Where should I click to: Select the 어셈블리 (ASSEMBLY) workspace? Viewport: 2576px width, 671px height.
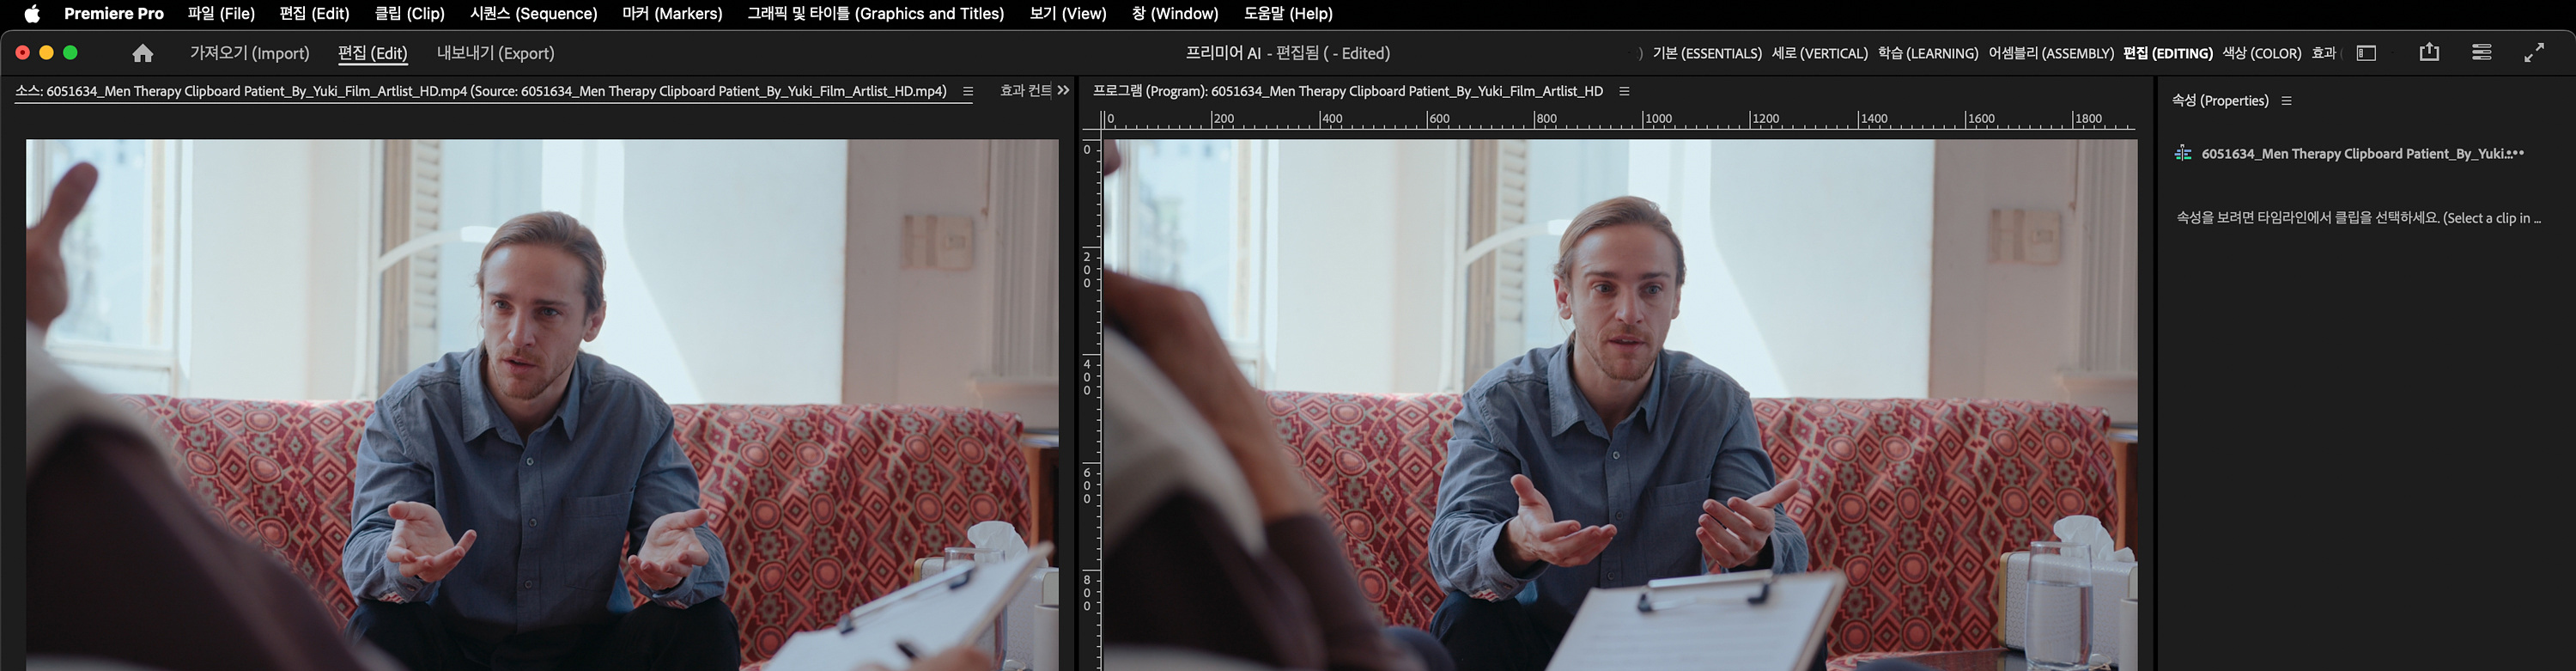point(2050,53)
